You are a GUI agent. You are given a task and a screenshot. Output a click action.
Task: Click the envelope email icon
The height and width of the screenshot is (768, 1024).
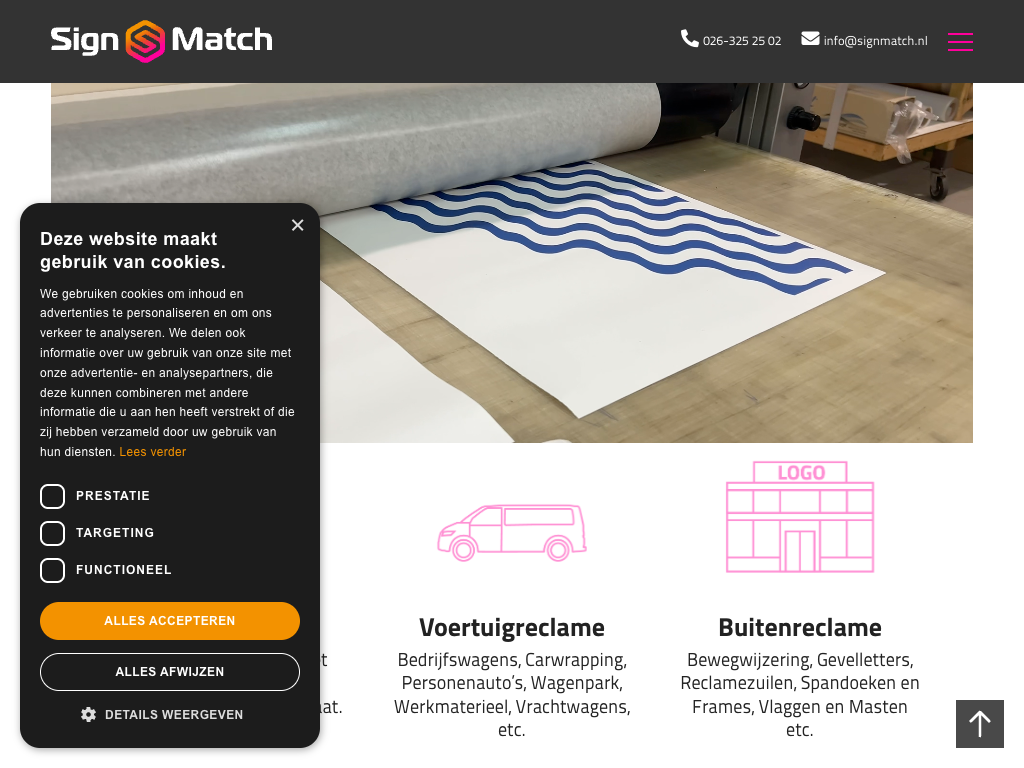(810, 39)
